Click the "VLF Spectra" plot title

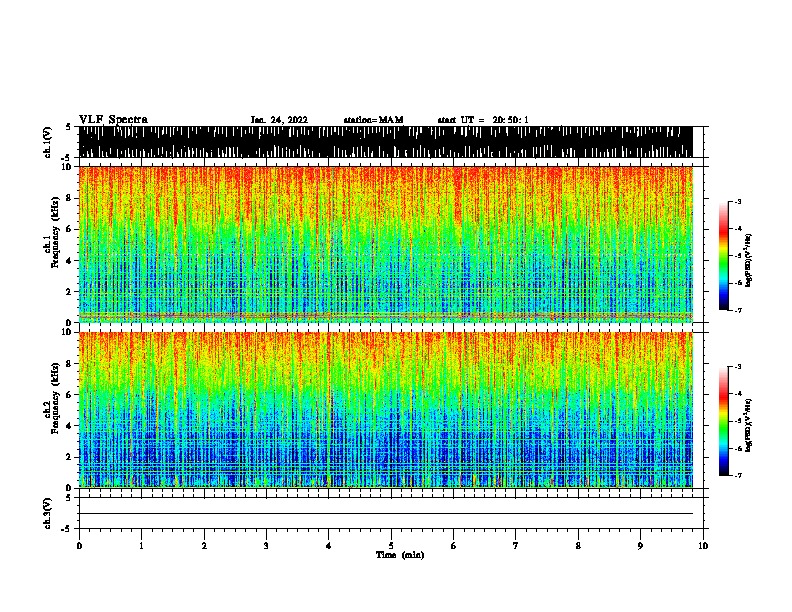113,120
